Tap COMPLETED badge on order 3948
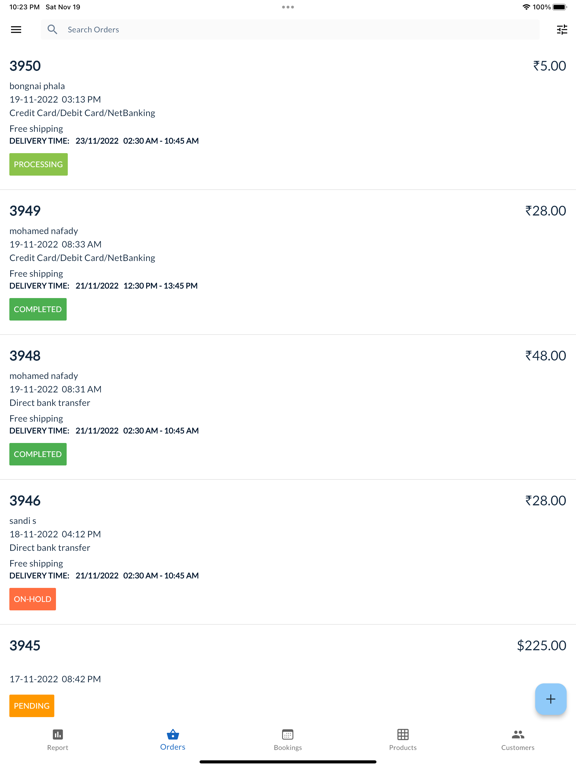 38,455
